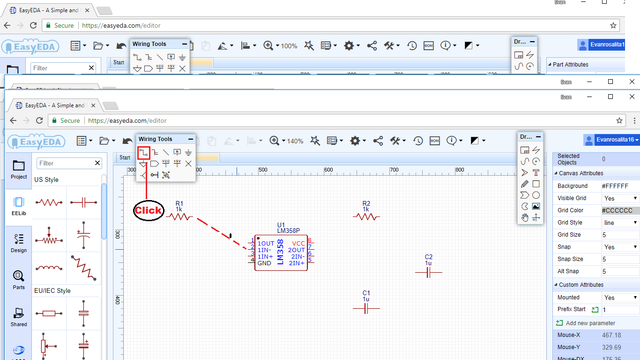640x360 pixels.
Task: Open the EELib sidebar panel
Action: [19, 206]
